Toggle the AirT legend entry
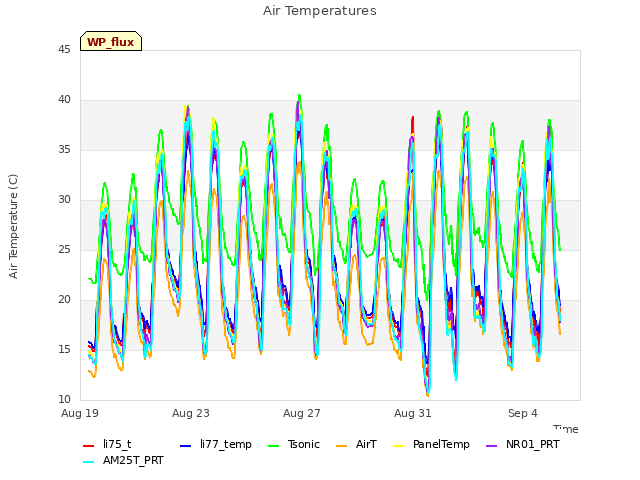Image resolution: width=640 pixels, height=480 pixels. click(356, 444)
